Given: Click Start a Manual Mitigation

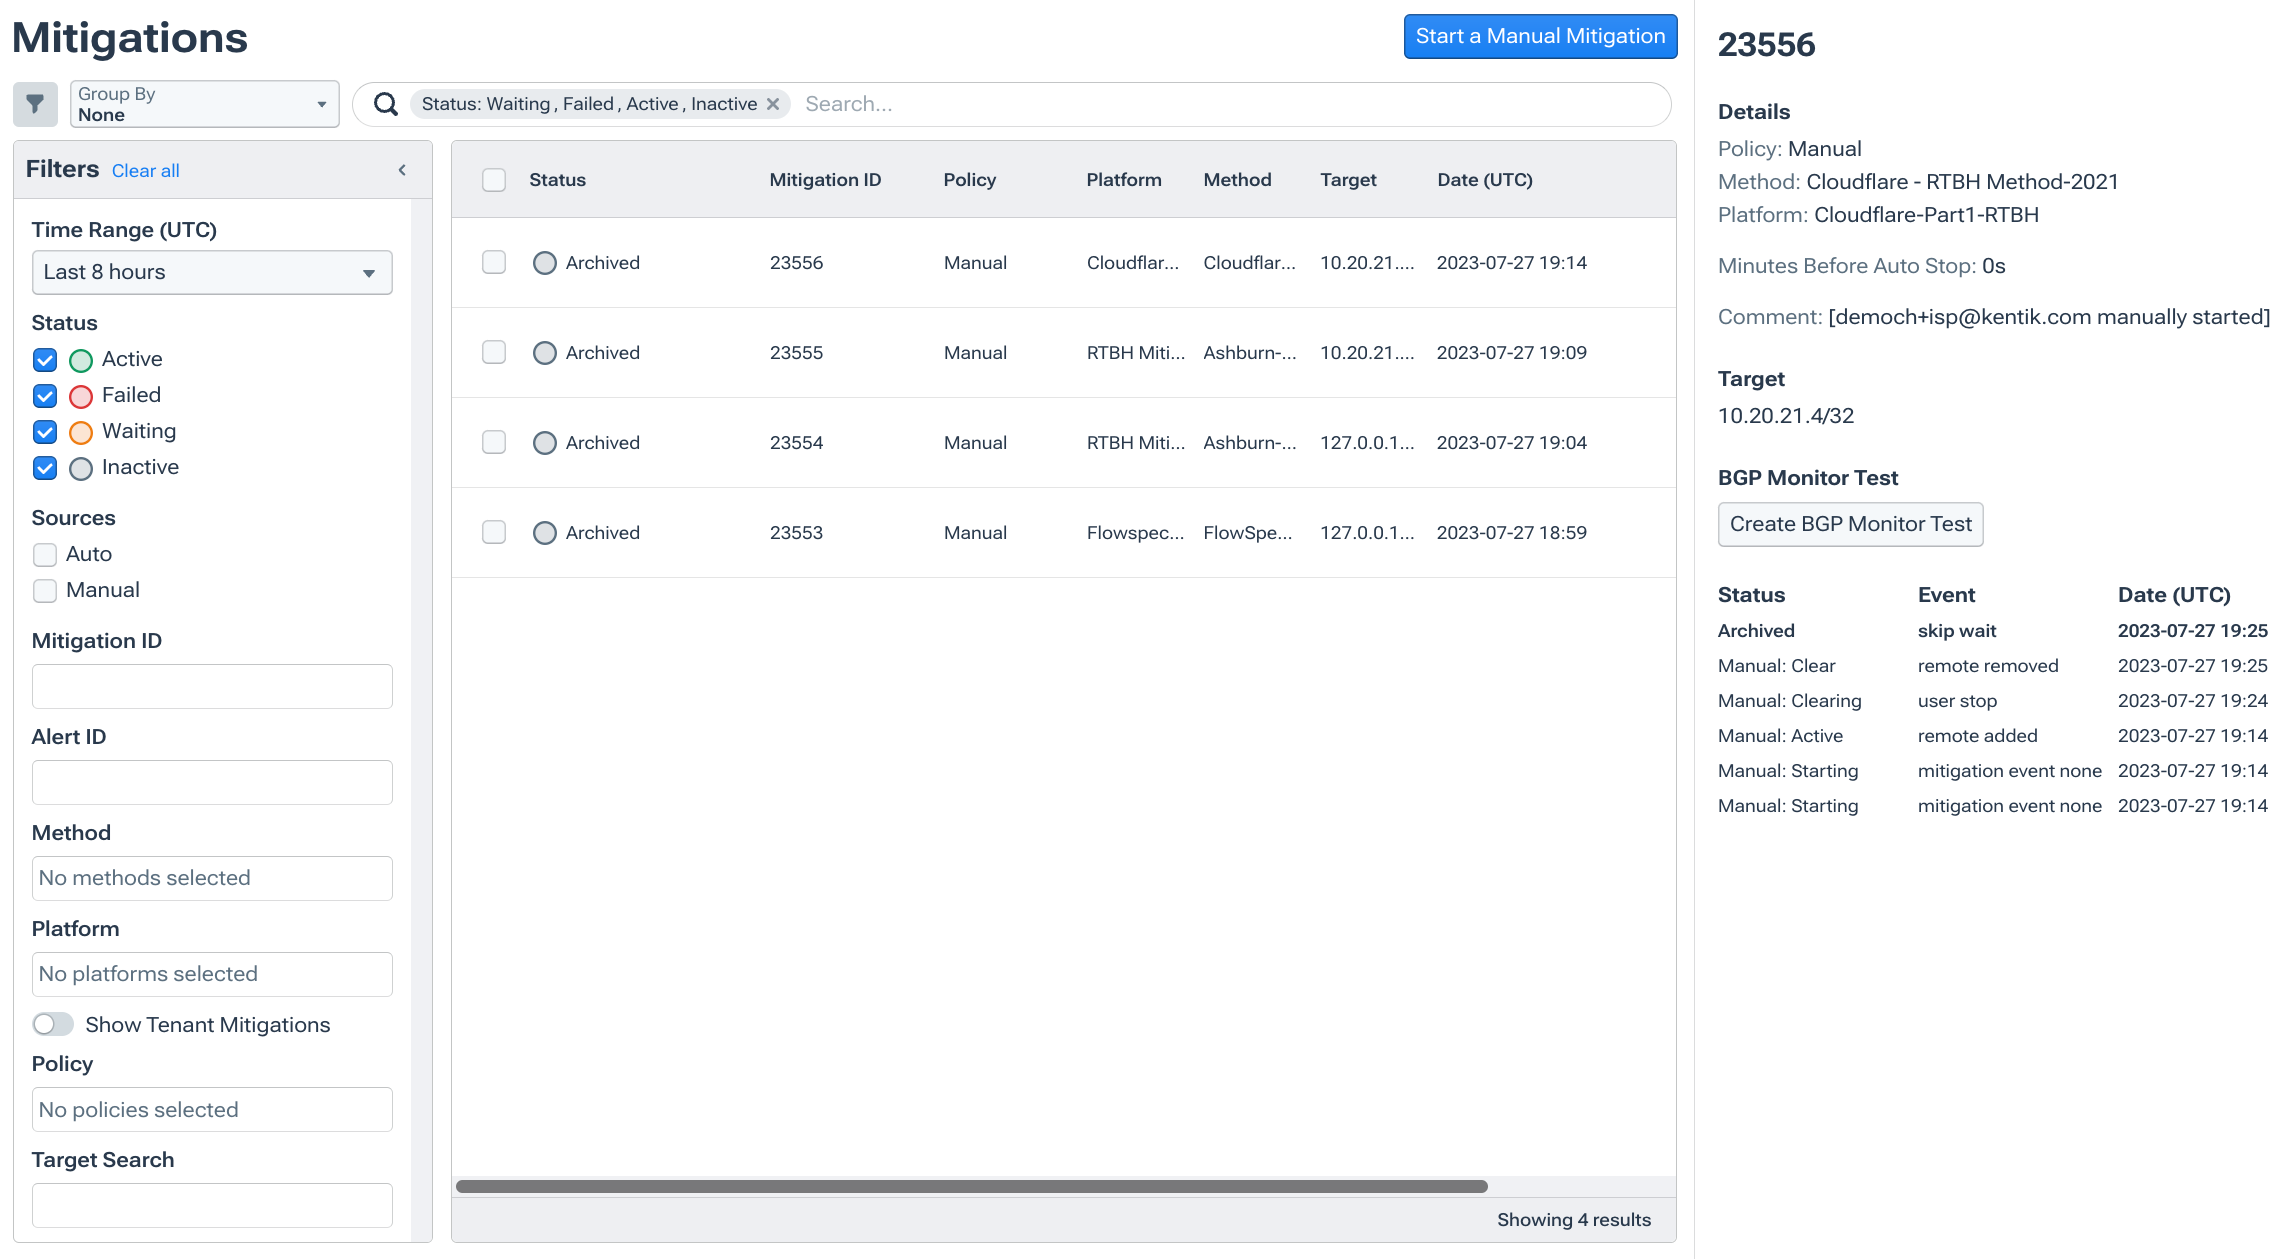Looking at the screenshot, I should coord(1540,36).
